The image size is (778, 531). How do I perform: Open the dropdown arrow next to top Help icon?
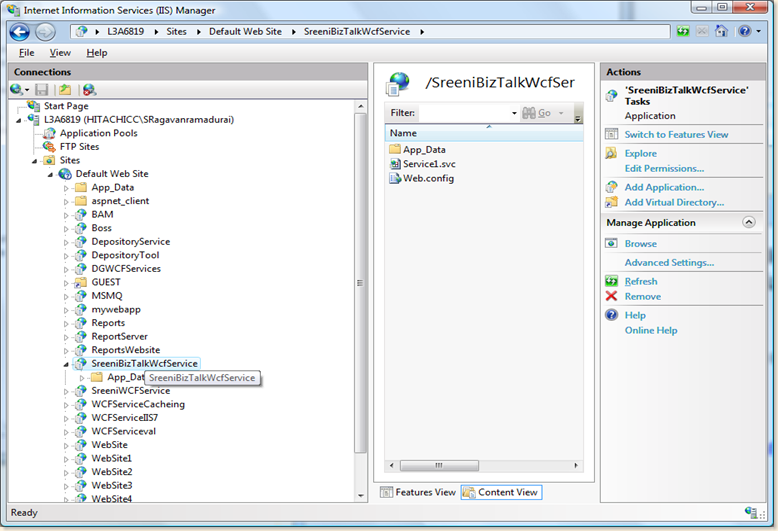coord(759,31)
